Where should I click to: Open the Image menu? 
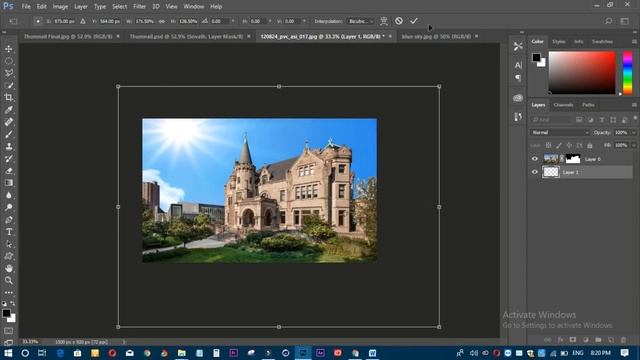60,7
